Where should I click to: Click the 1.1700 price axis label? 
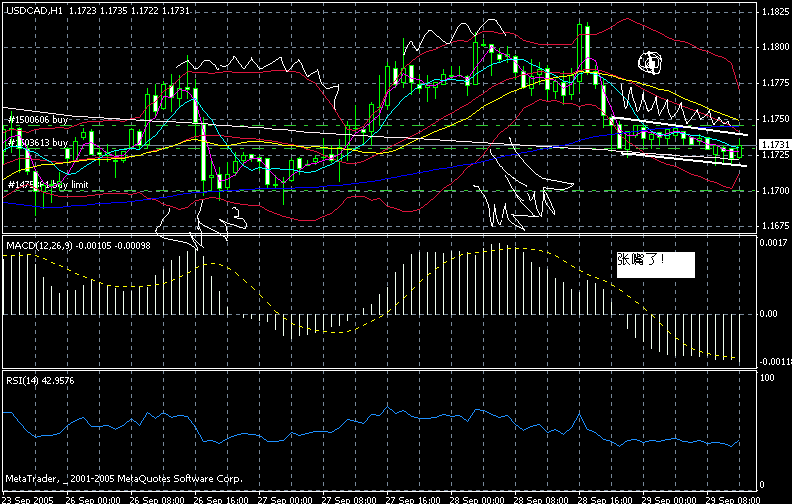(776, 190)
